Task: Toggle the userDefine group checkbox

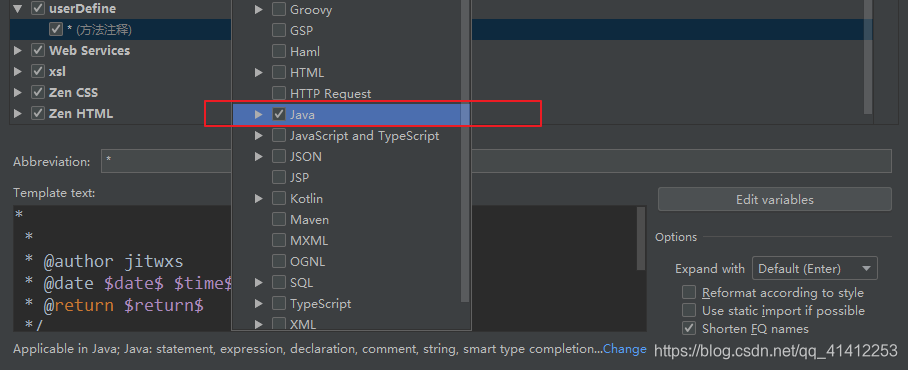Action: pyautogui.click(x=38, y=9)
